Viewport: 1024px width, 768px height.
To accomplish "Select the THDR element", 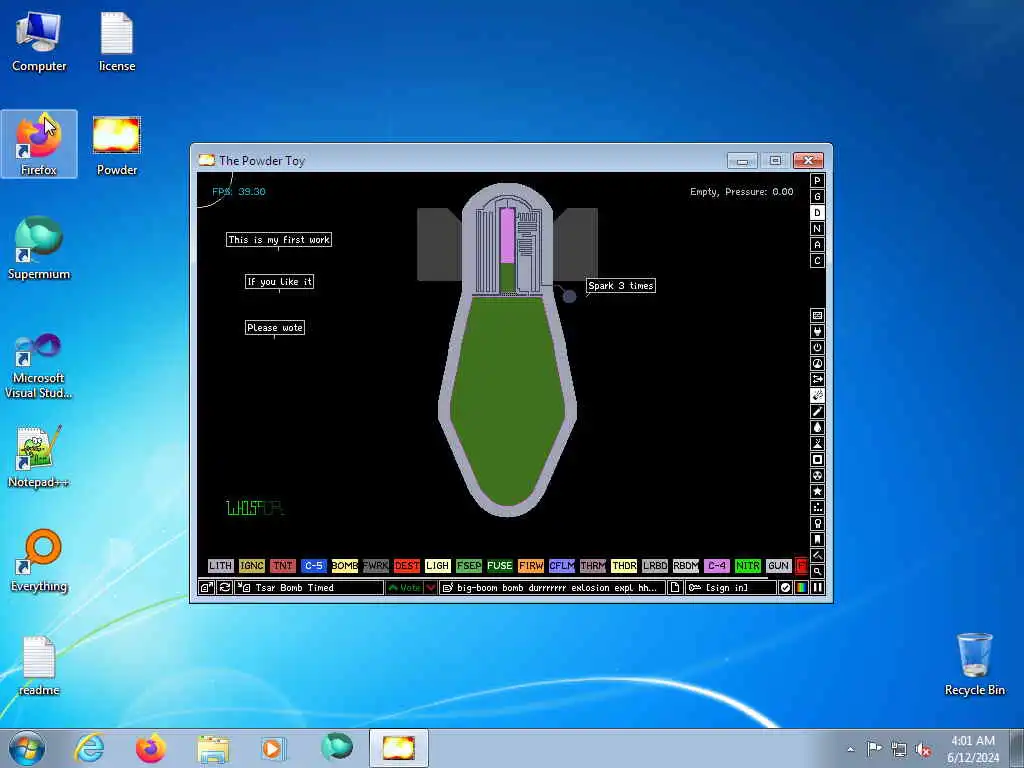I will 624,566.
